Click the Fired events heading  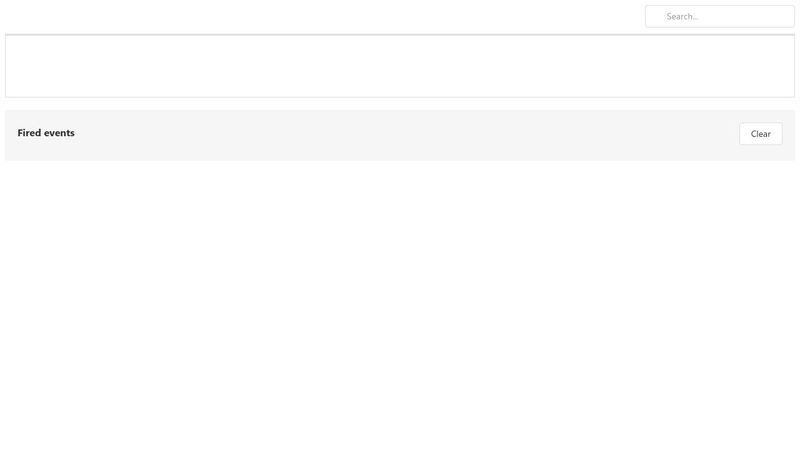(x=46, y=133)
